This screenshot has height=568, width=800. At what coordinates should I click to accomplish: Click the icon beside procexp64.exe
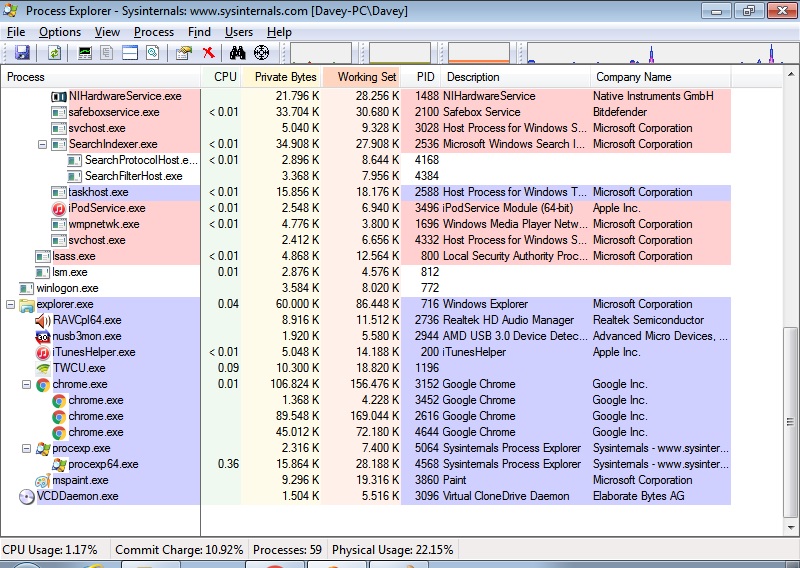pyautogui.click(x=59, y=464)
